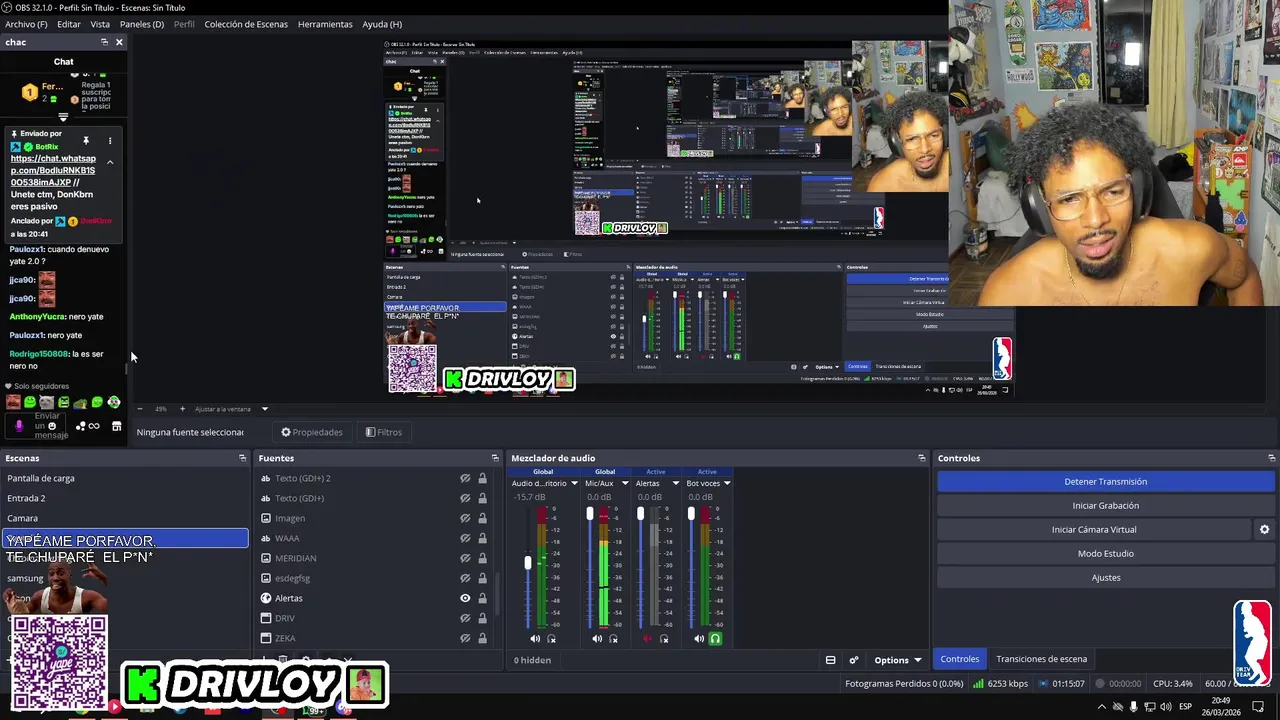Open advanced audio properties gear icon
This screenshot has height=720, width=1280.
tap(853, 660)
